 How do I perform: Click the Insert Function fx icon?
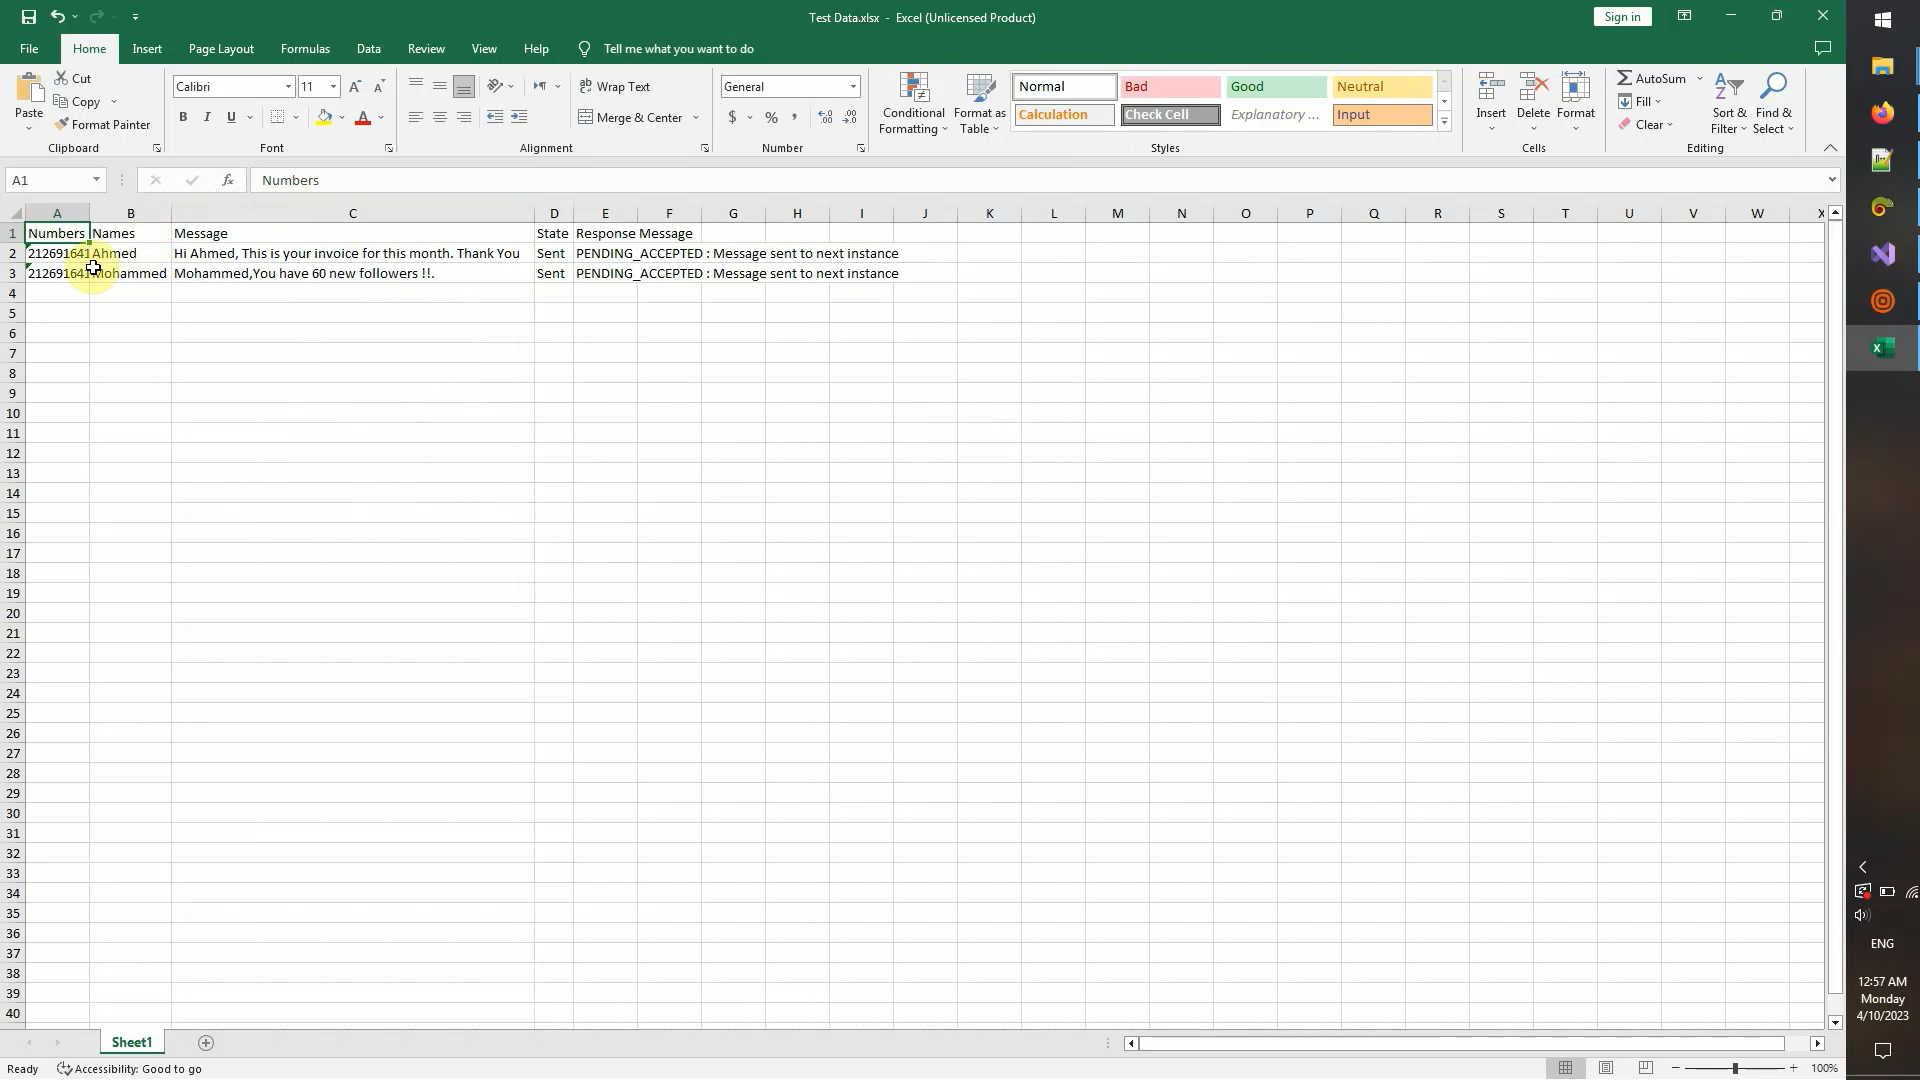[x=228, y=180]
